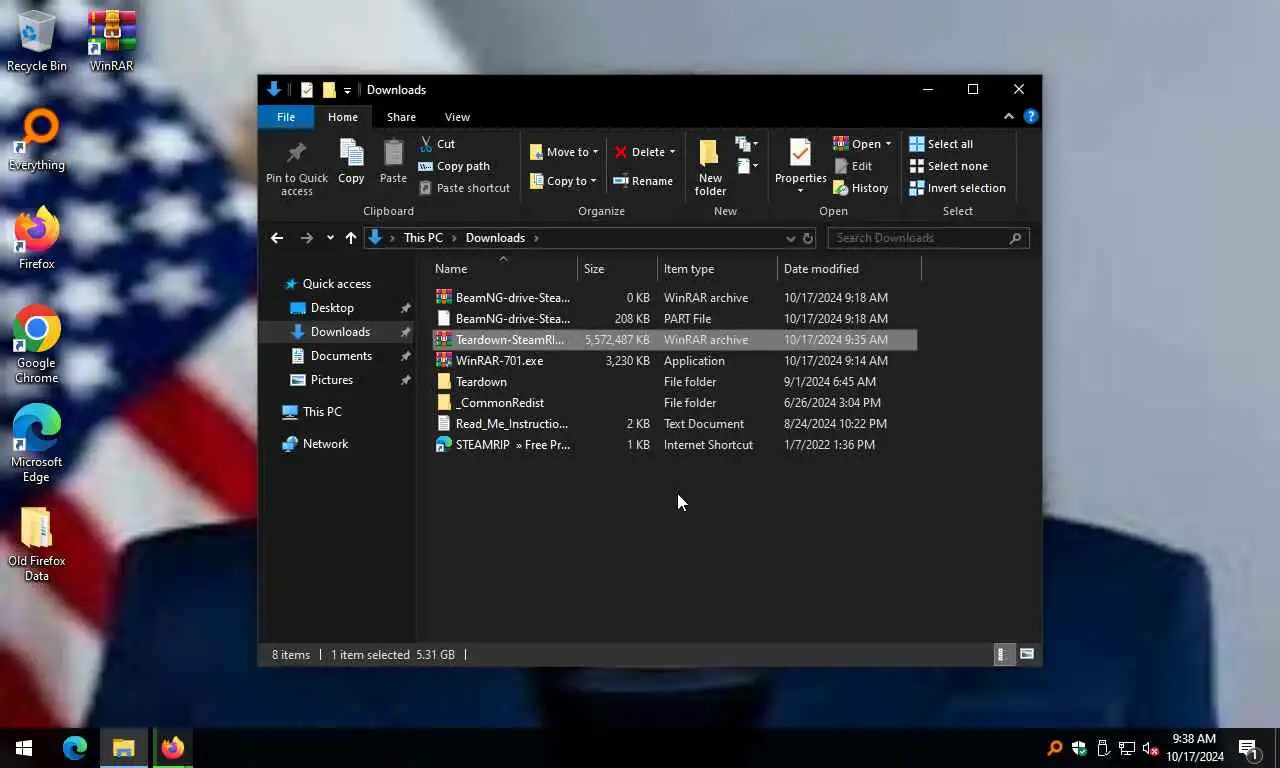Collapse the ribbon with the chevron
The image size is (1280, 768).
pyautogui.click(x=1008, y=117)
